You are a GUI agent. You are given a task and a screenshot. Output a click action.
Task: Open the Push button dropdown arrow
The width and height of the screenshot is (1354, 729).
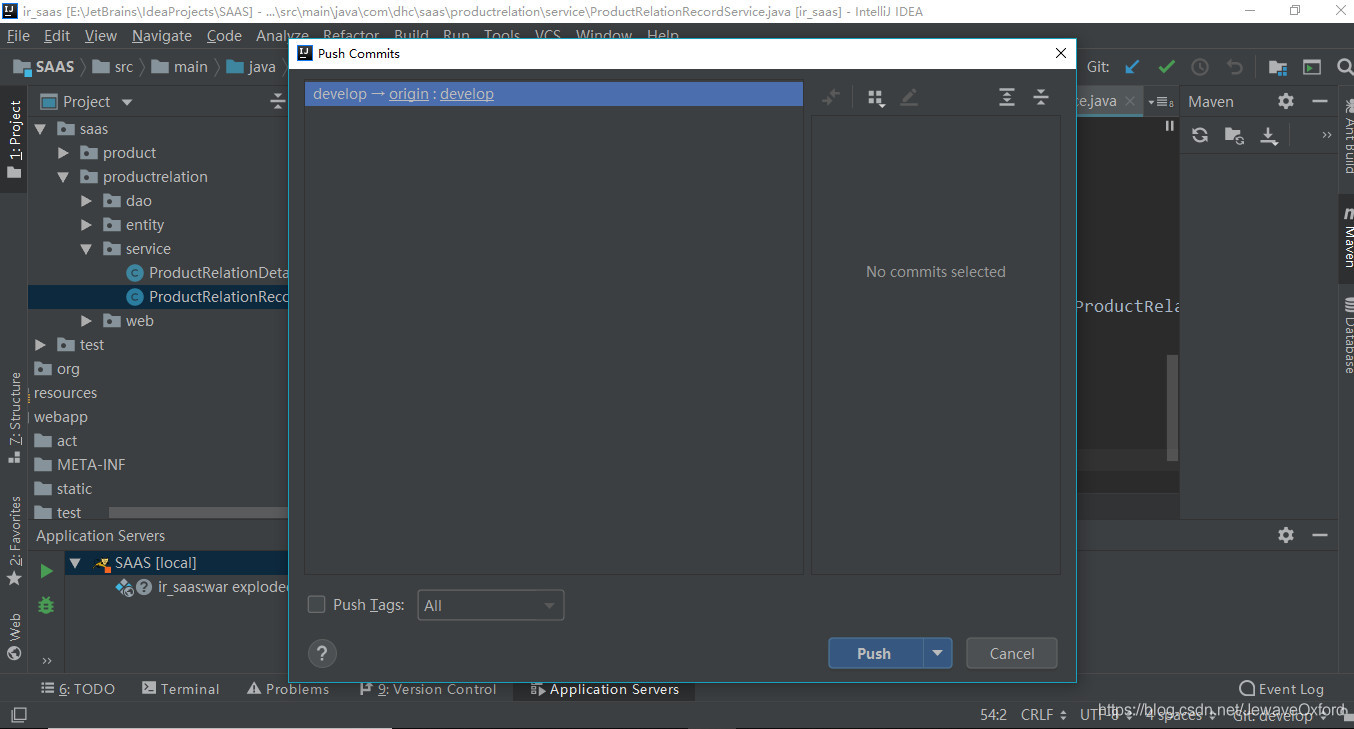pyautogui.click(x=937, y=653)
